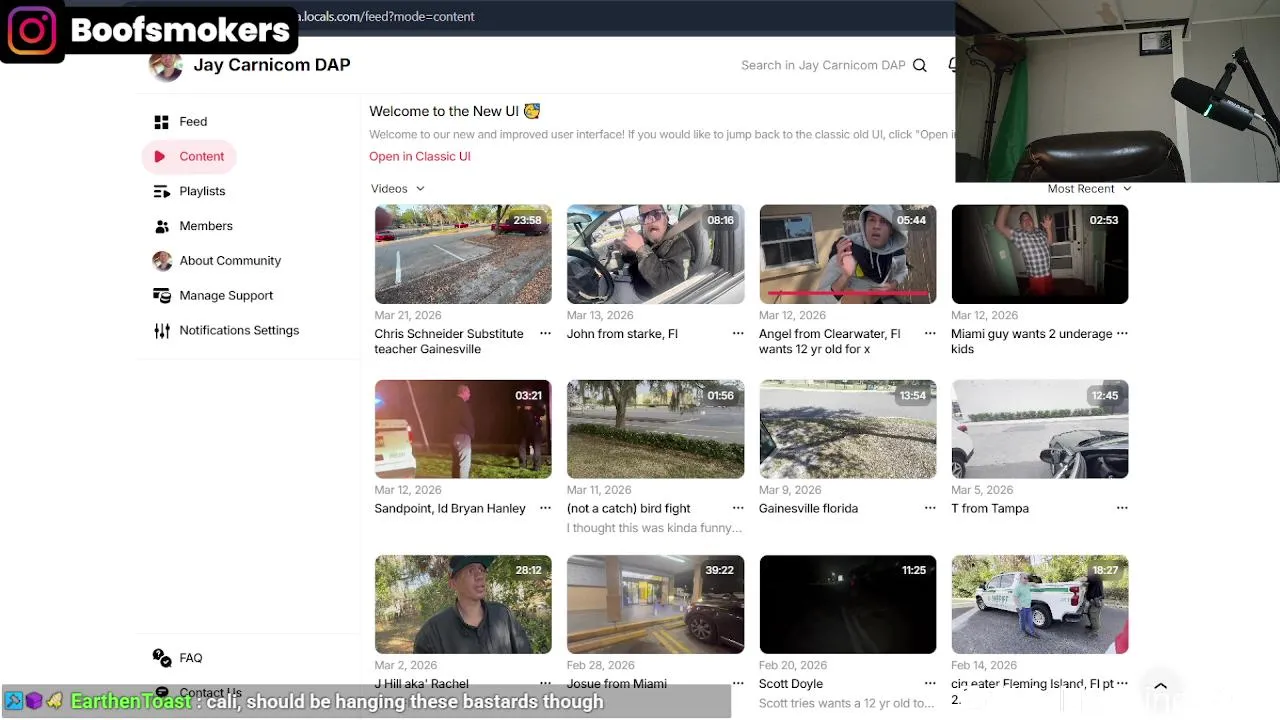Click the Content play icon in sidebar
The height and width of the screenshot is (720, 1280).
pos(159,156)
